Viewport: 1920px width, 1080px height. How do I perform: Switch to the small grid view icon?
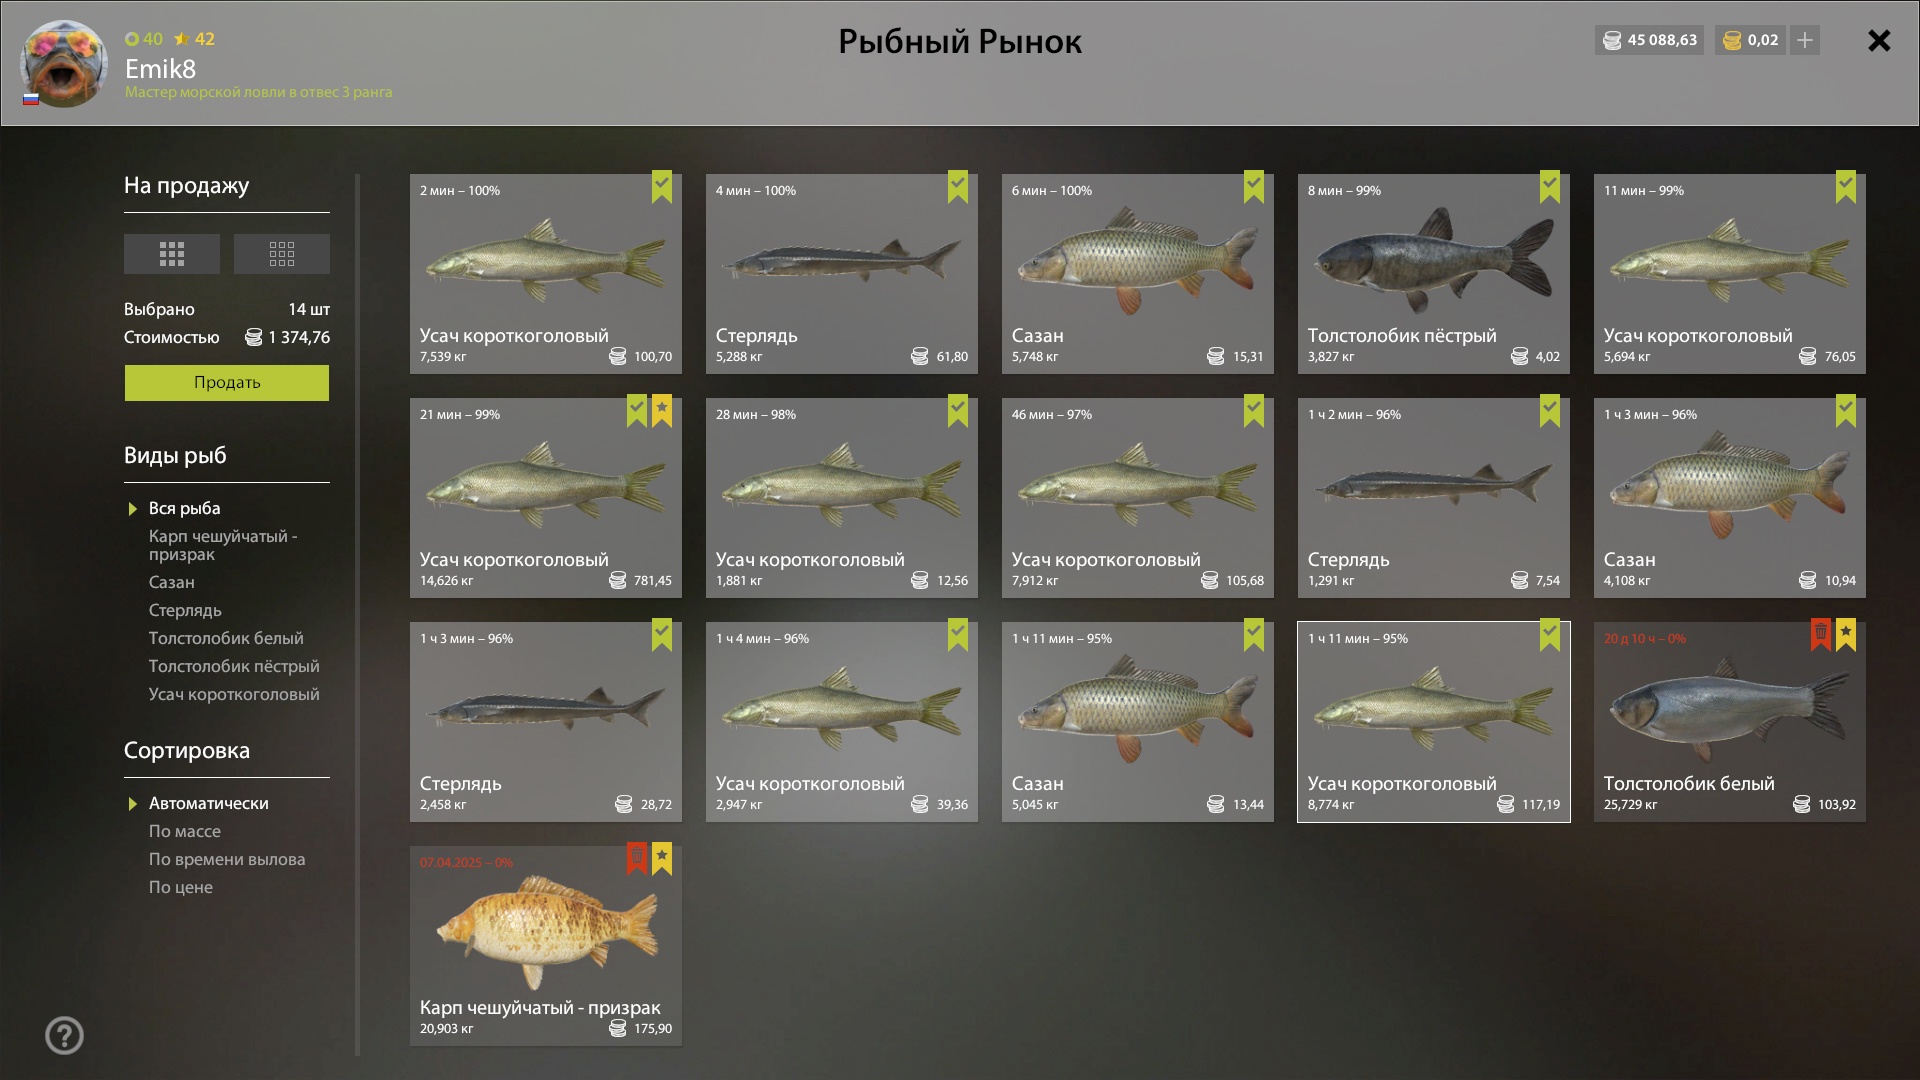tap(281, 254)
